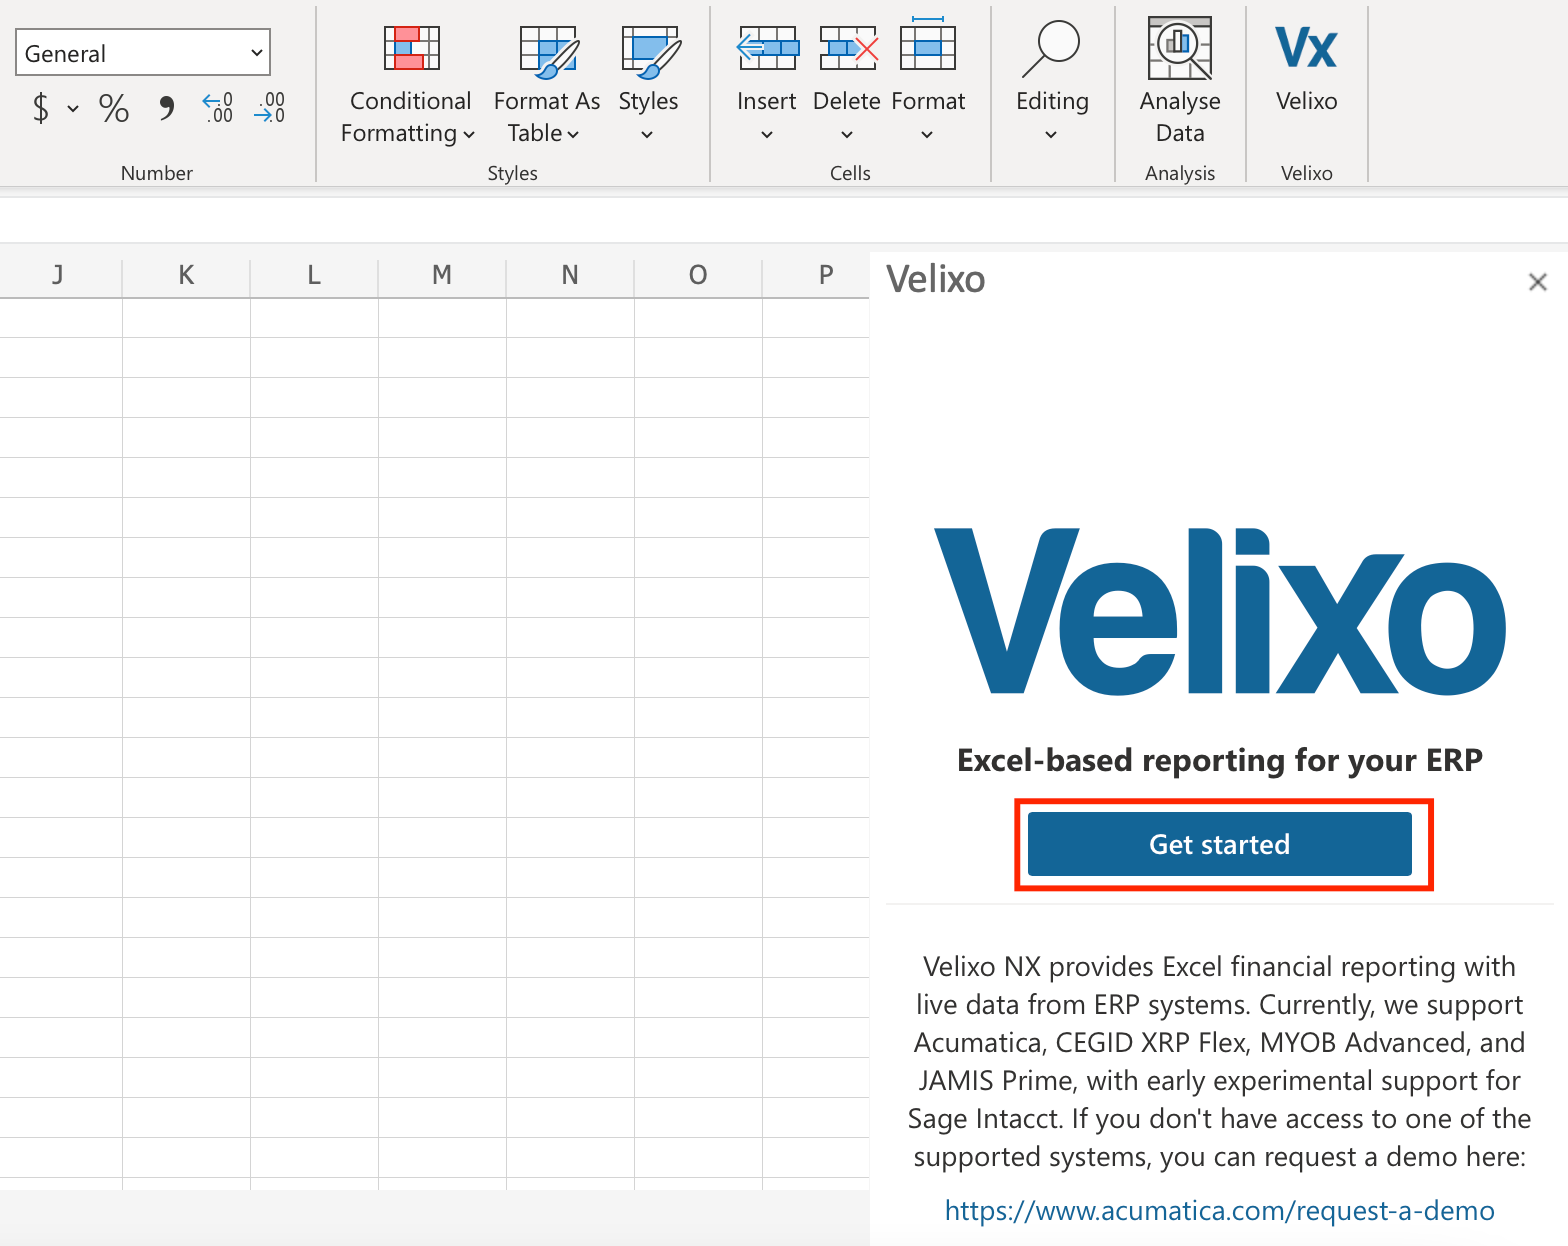
Task: Expand the currency format options arrow
Action: (x=73, y=108)
